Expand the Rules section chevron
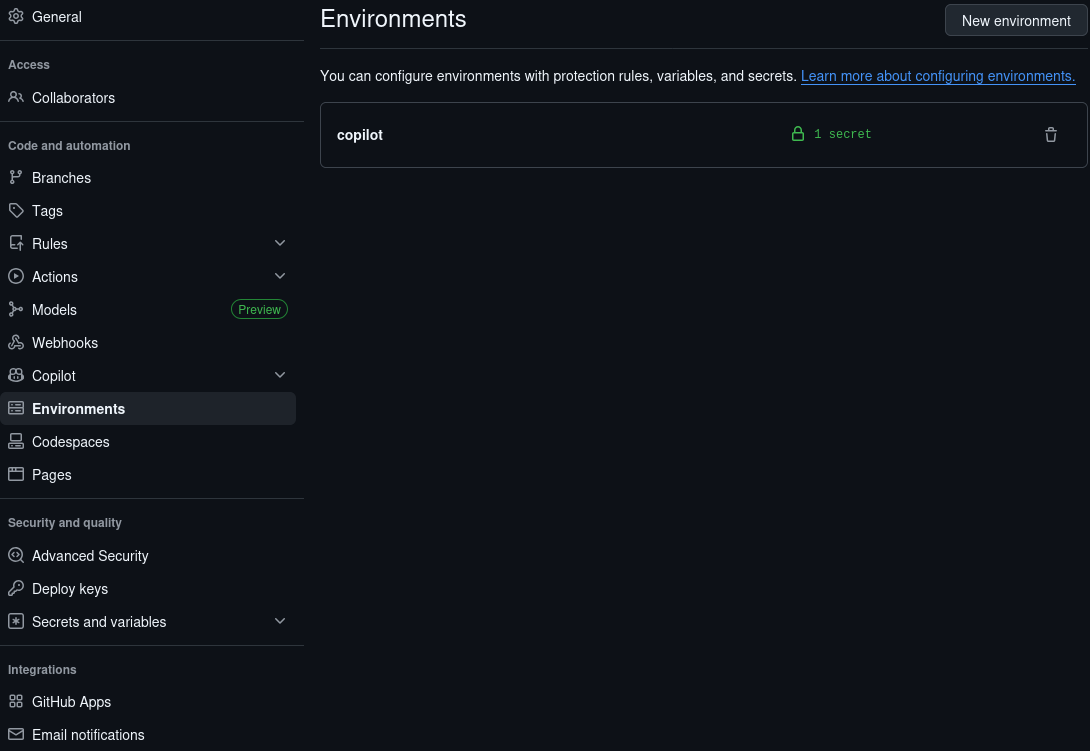 pos(280,243)
